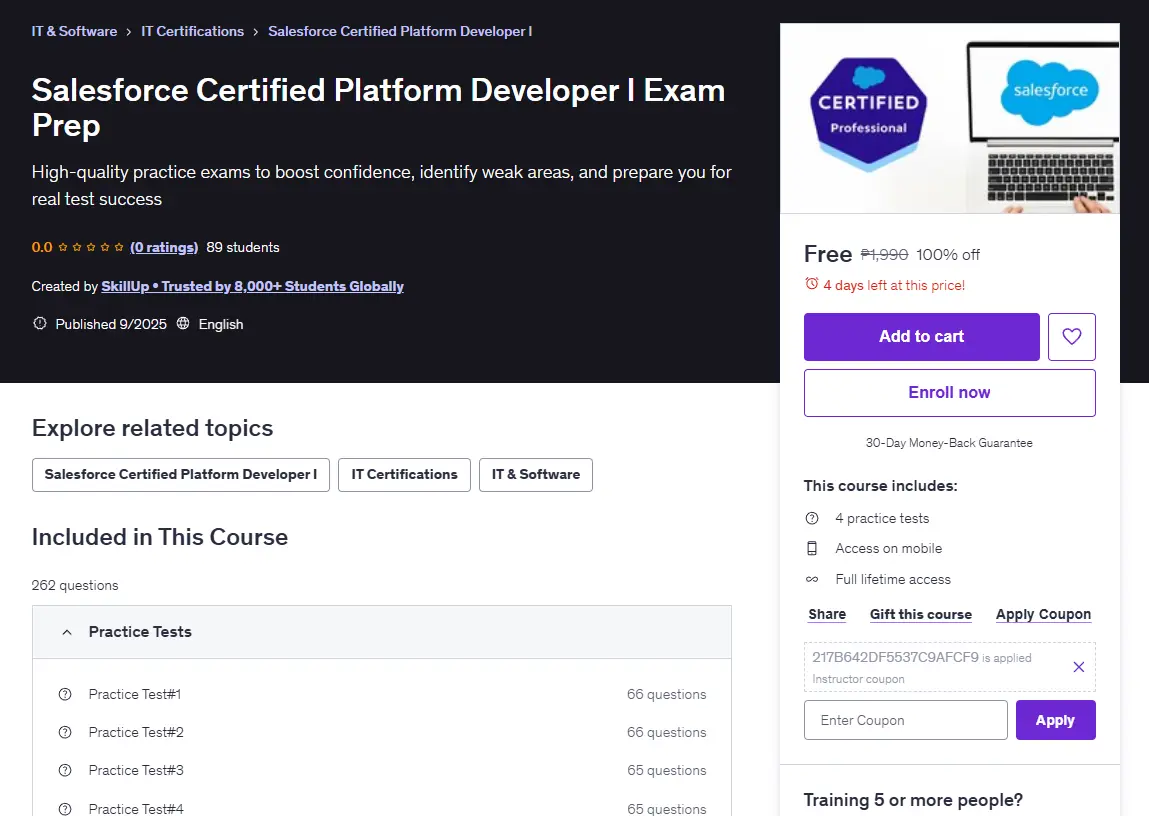Click the 'English' language text
The width and height of the screenshot is (1149, 816).
tap(221, 324)
